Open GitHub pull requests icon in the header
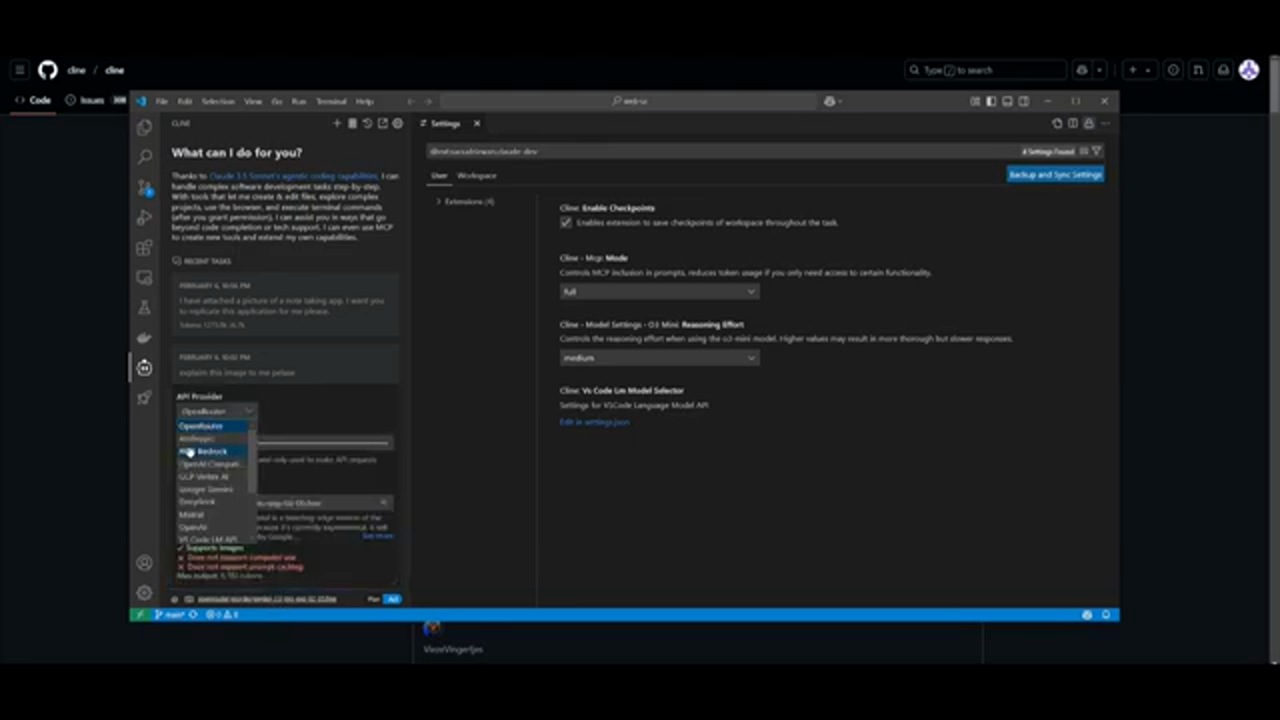1280x720 pixels. click(1198, 70)
